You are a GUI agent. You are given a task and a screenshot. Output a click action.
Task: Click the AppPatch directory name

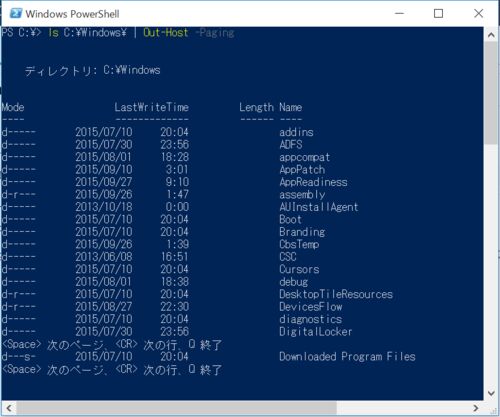coord(302,170)
